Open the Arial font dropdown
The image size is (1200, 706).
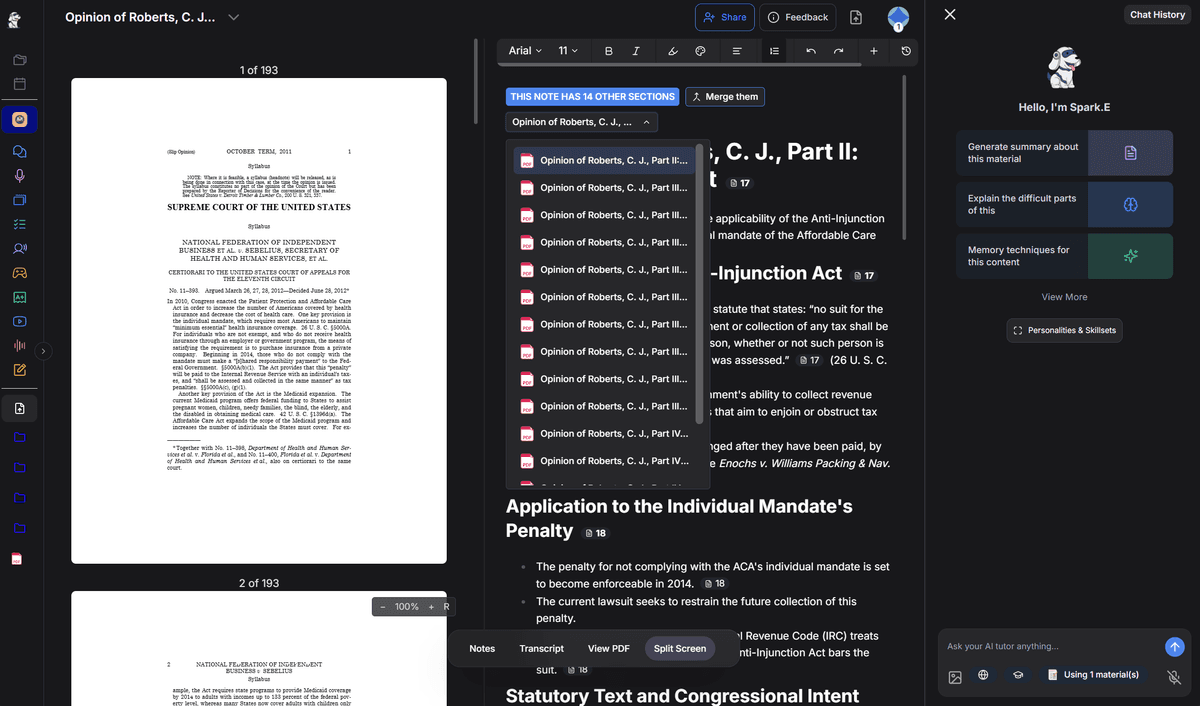click(x=522, y=50)
